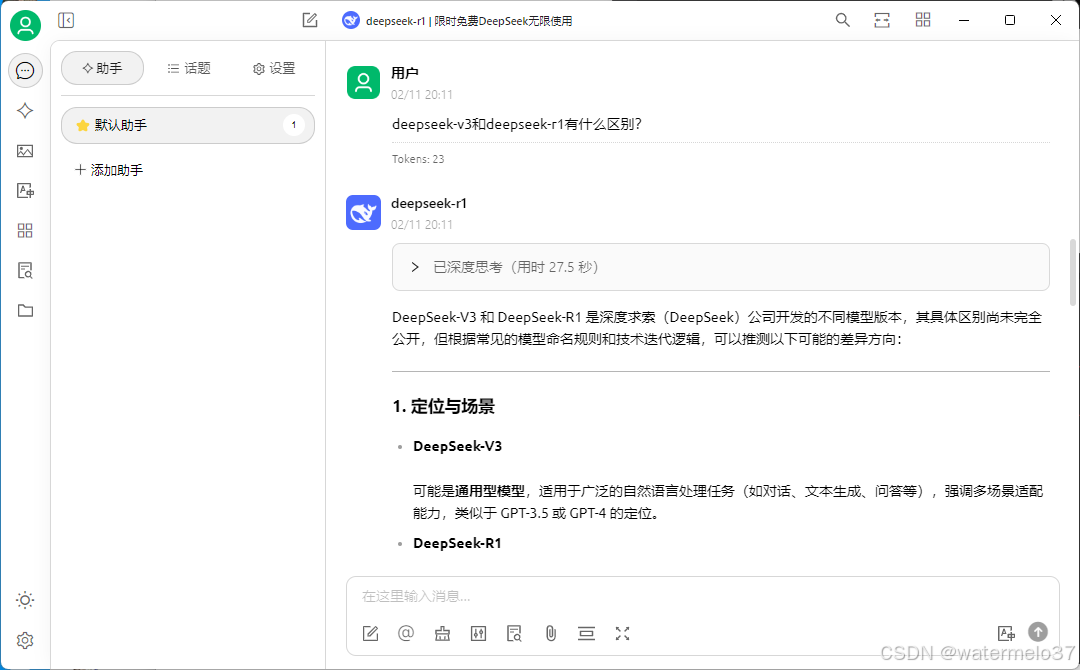Select the 默认助手 assistant
The height and width of the screenshot is (670, 1080).
point(188,125)
